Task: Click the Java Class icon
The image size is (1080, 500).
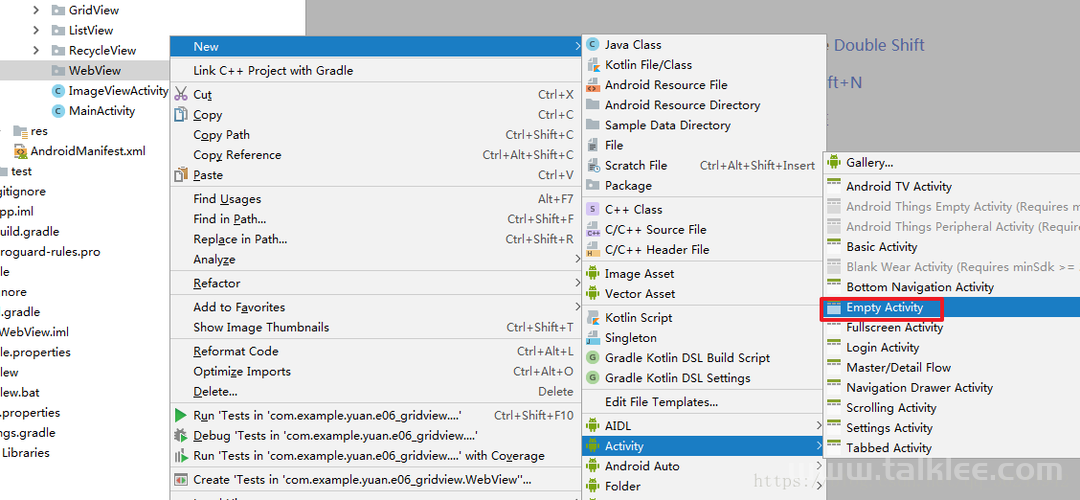Action: click(x=592, y=45)
